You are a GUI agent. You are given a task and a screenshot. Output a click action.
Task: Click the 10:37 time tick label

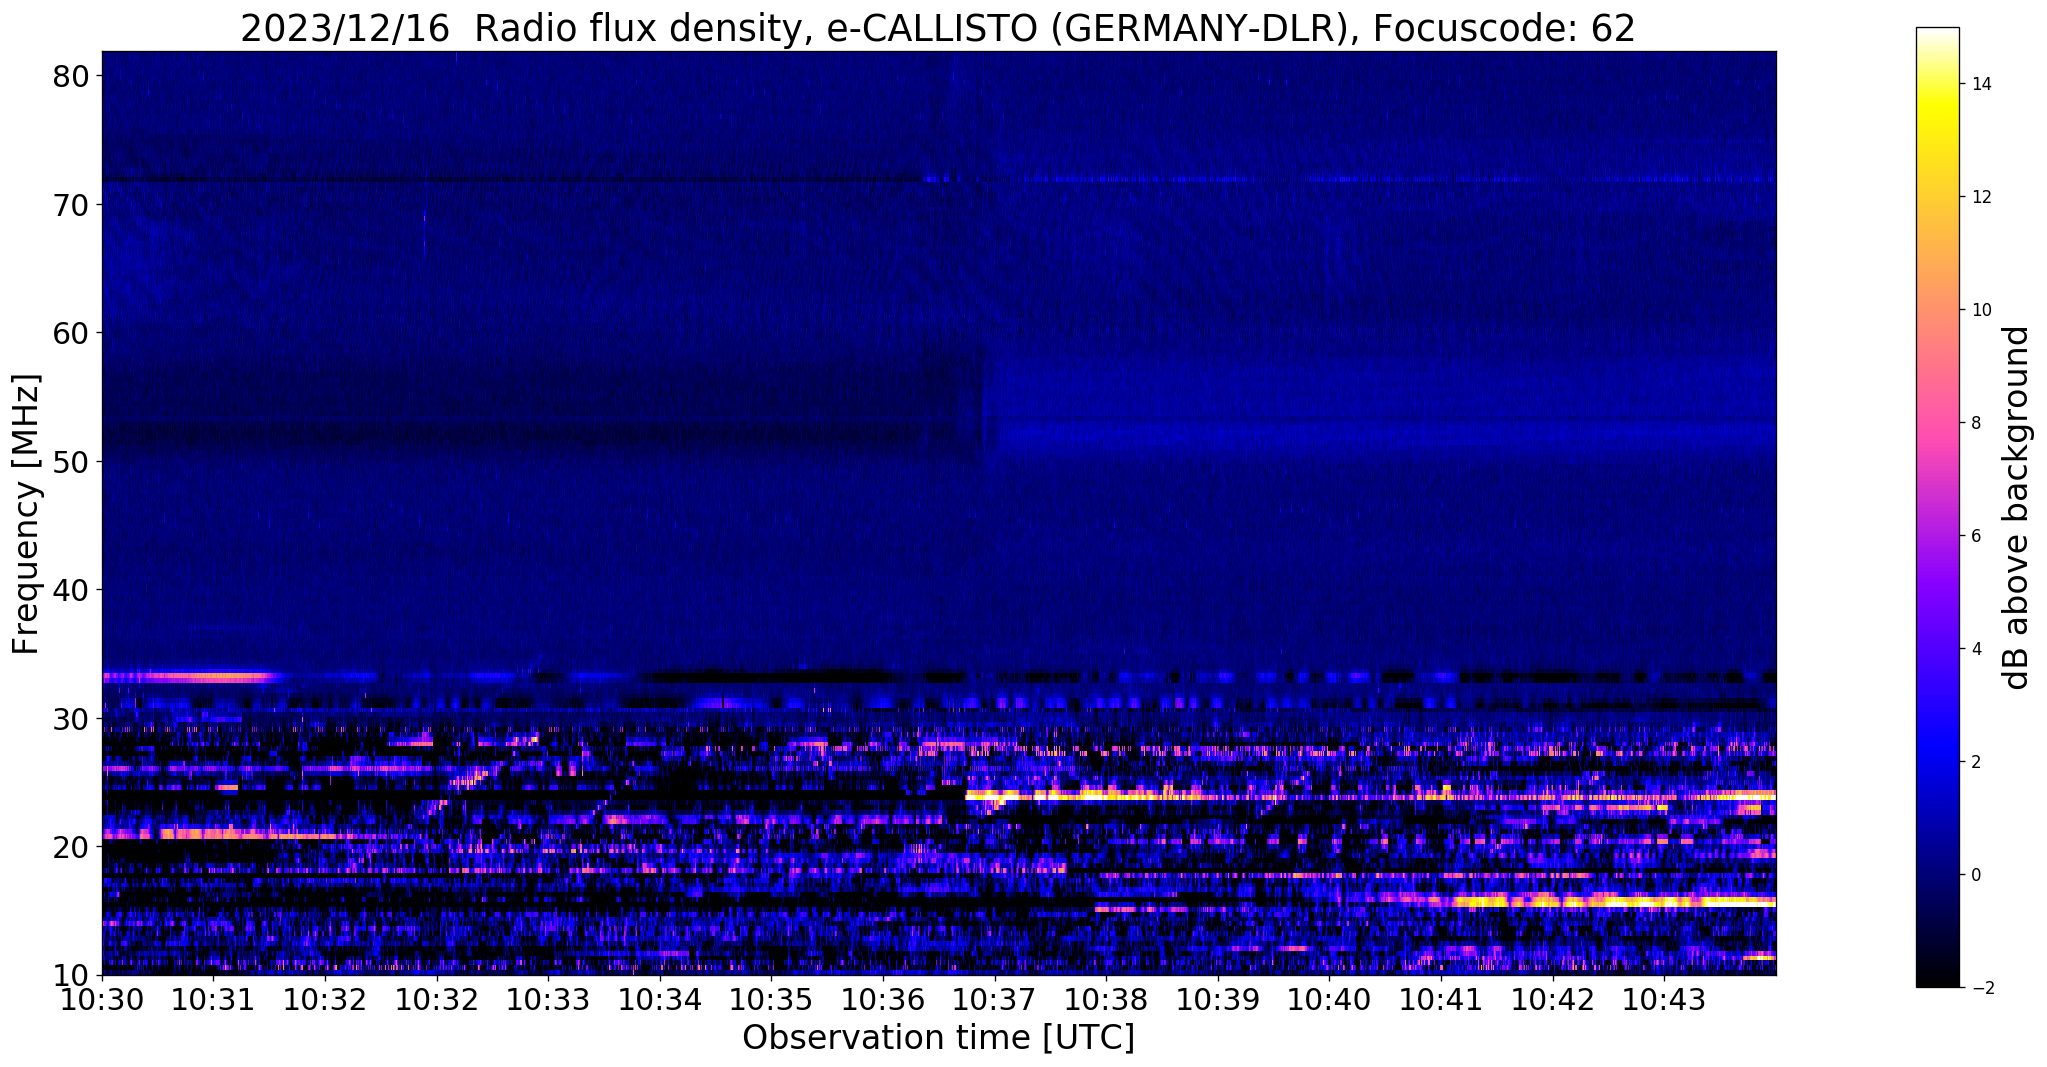(x=994, y=1000)
